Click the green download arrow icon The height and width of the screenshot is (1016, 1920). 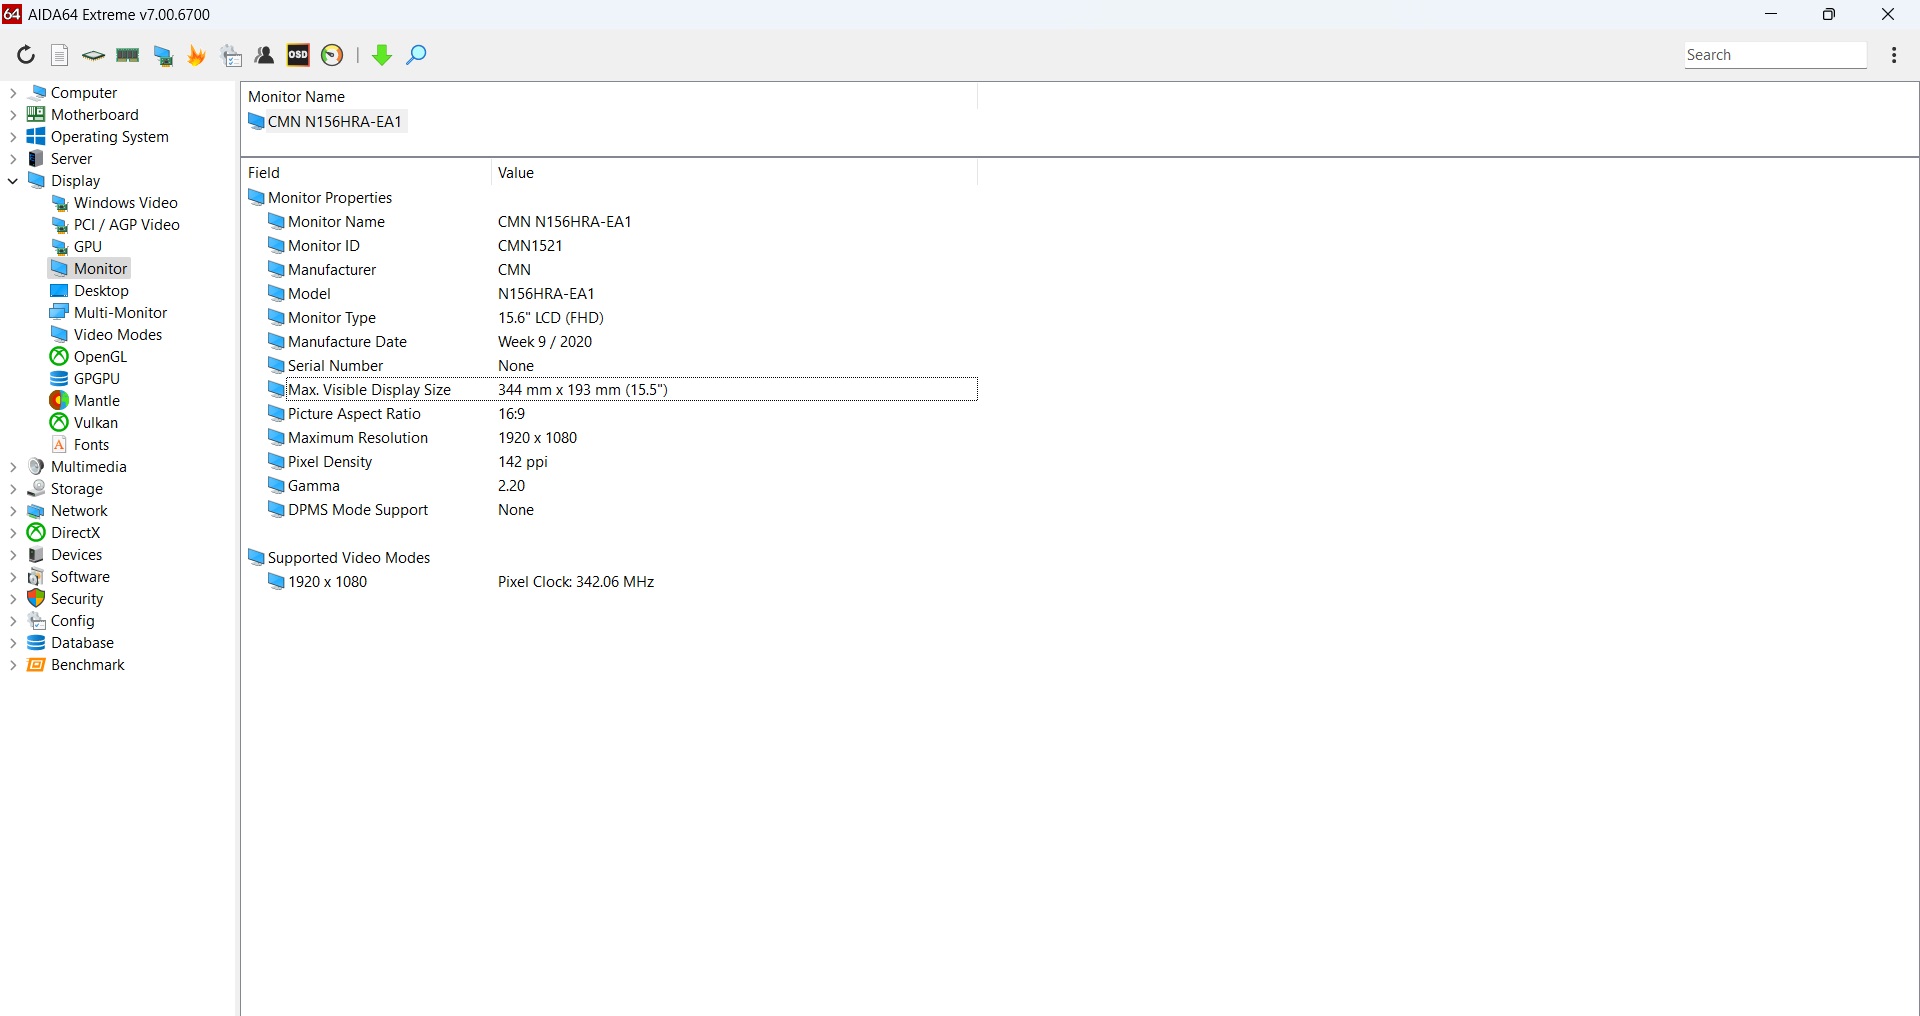382,55
